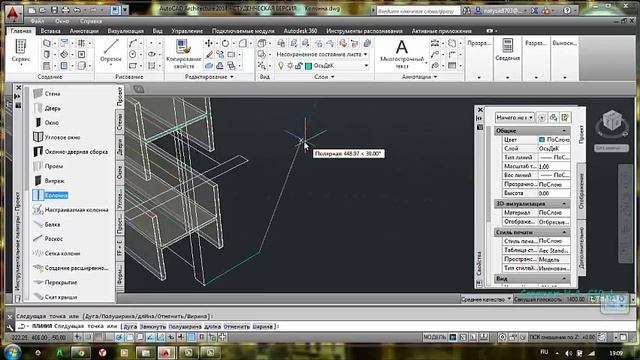Select the circle tool in Рисование panel
Image resolution: width=640 pixels, height=360 pixels.
coord(133,54)
